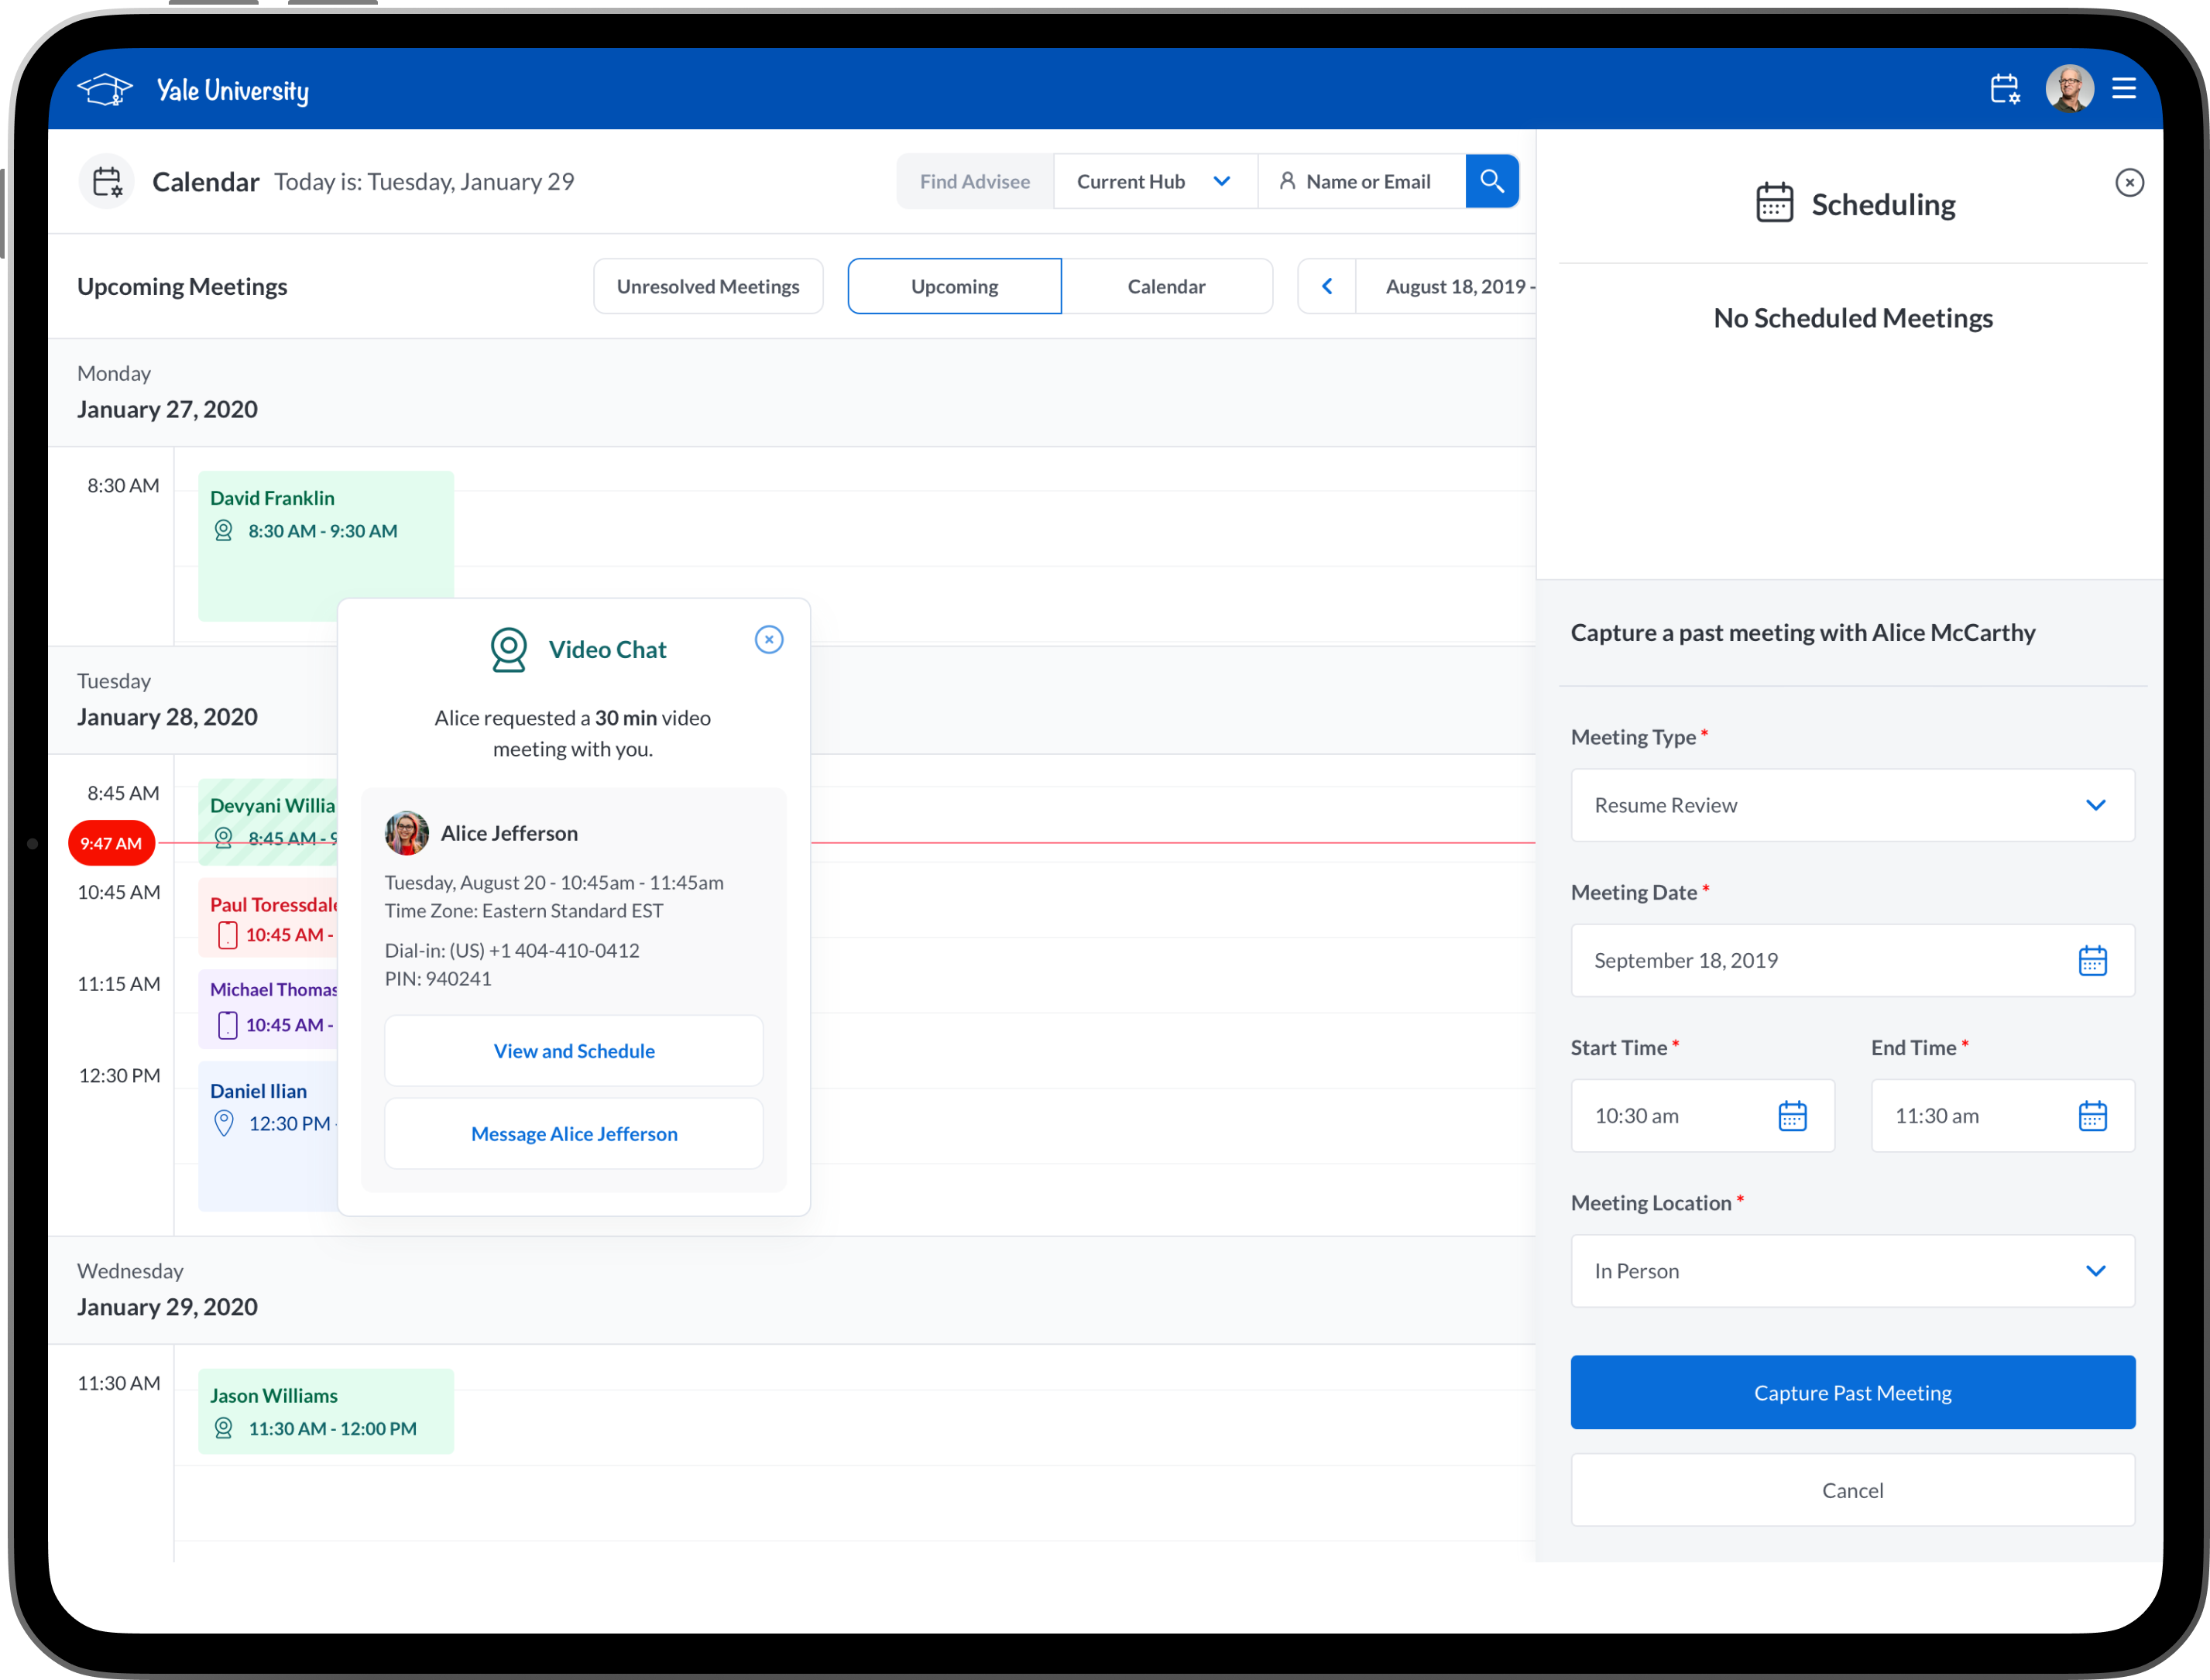Click the user profile avatar
Image resolution: width=2210 pixels, height=1680 pixels.
tap(2069, 89)
